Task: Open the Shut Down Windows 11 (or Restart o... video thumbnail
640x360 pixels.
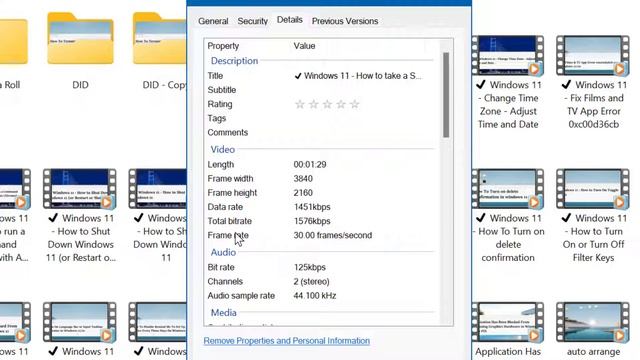Action: coord(80,189)
